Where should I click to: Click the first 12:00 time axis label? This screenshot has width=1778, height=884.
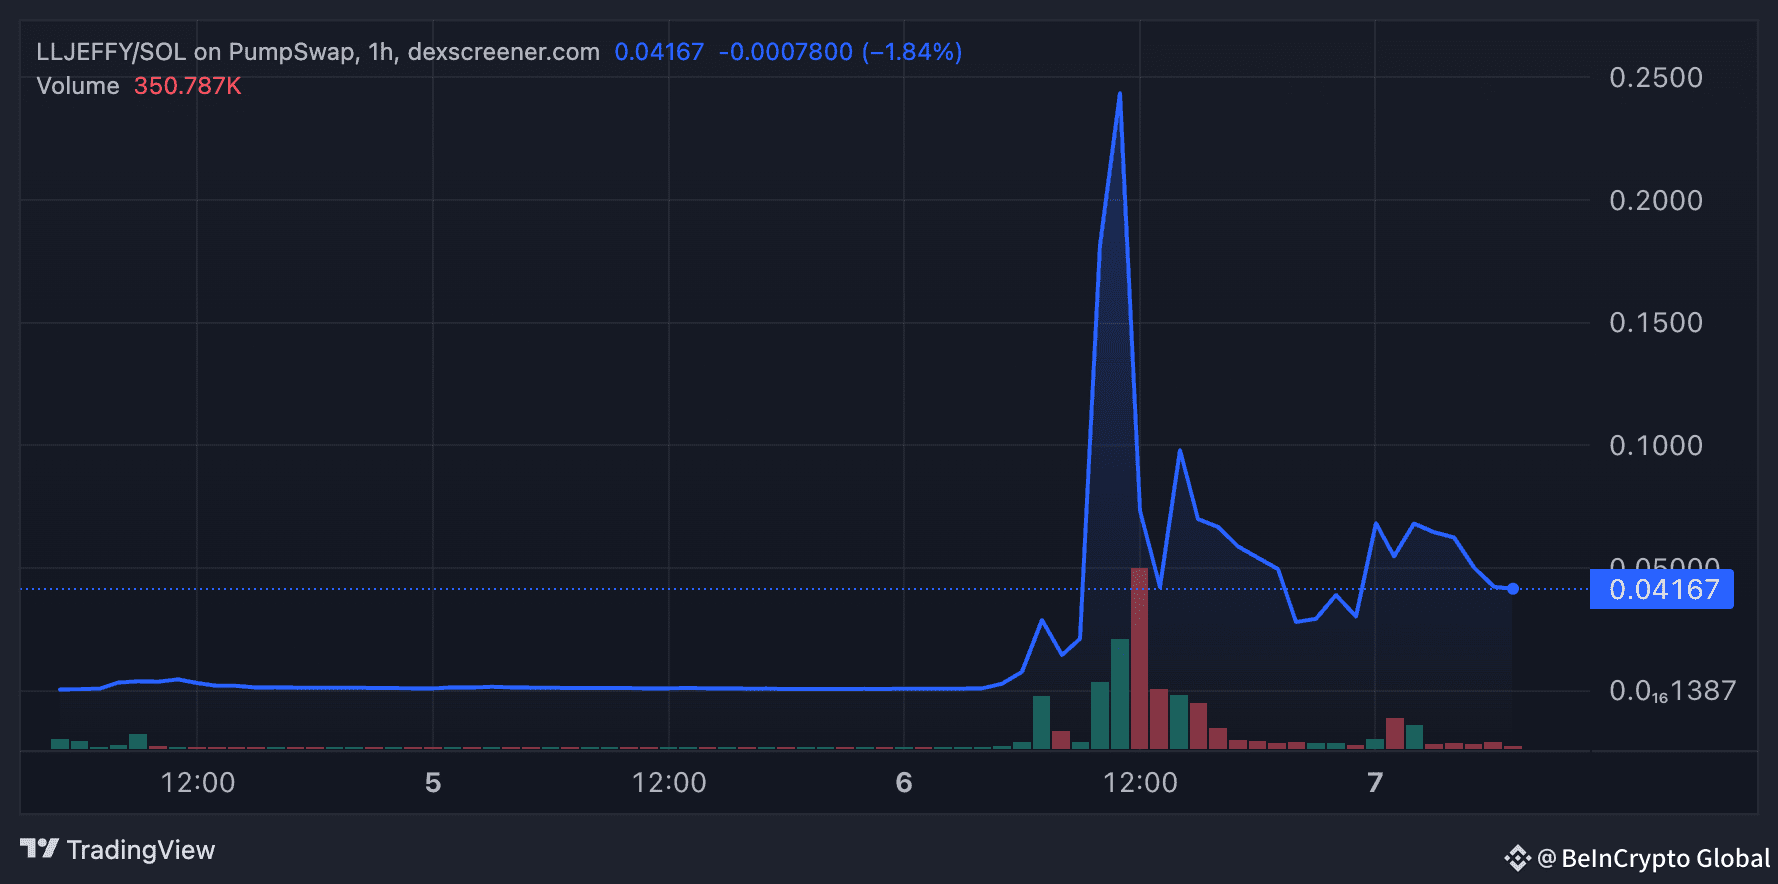tap(198, 783)
